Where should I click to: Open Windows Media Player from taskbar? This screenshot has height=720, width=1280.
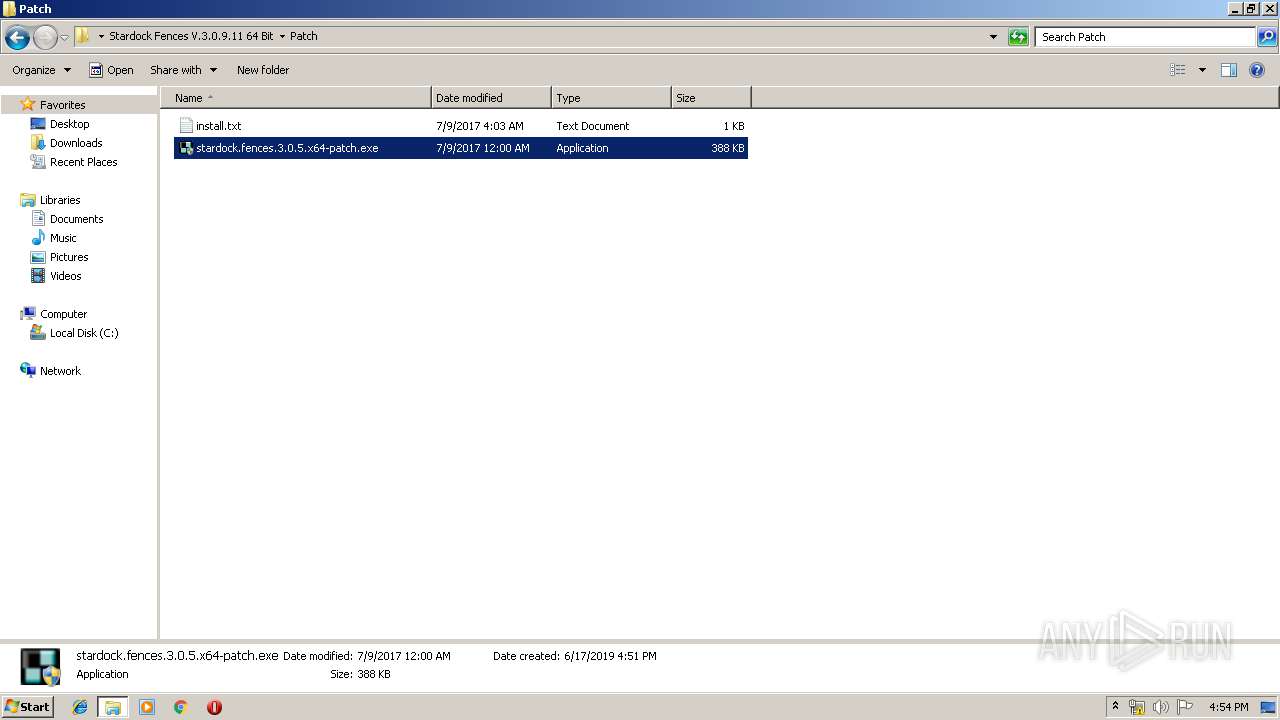click(147, 707)
